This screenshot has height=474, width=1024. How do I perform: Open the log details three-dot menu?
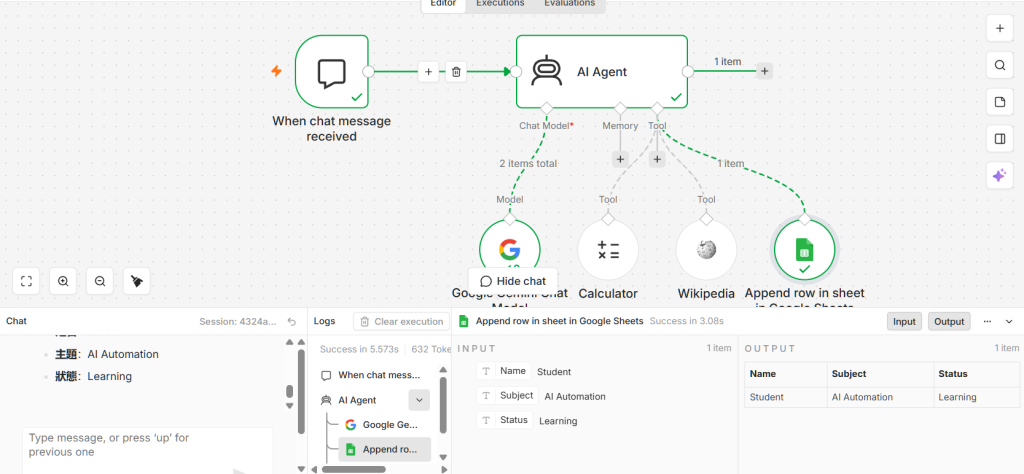987,321
